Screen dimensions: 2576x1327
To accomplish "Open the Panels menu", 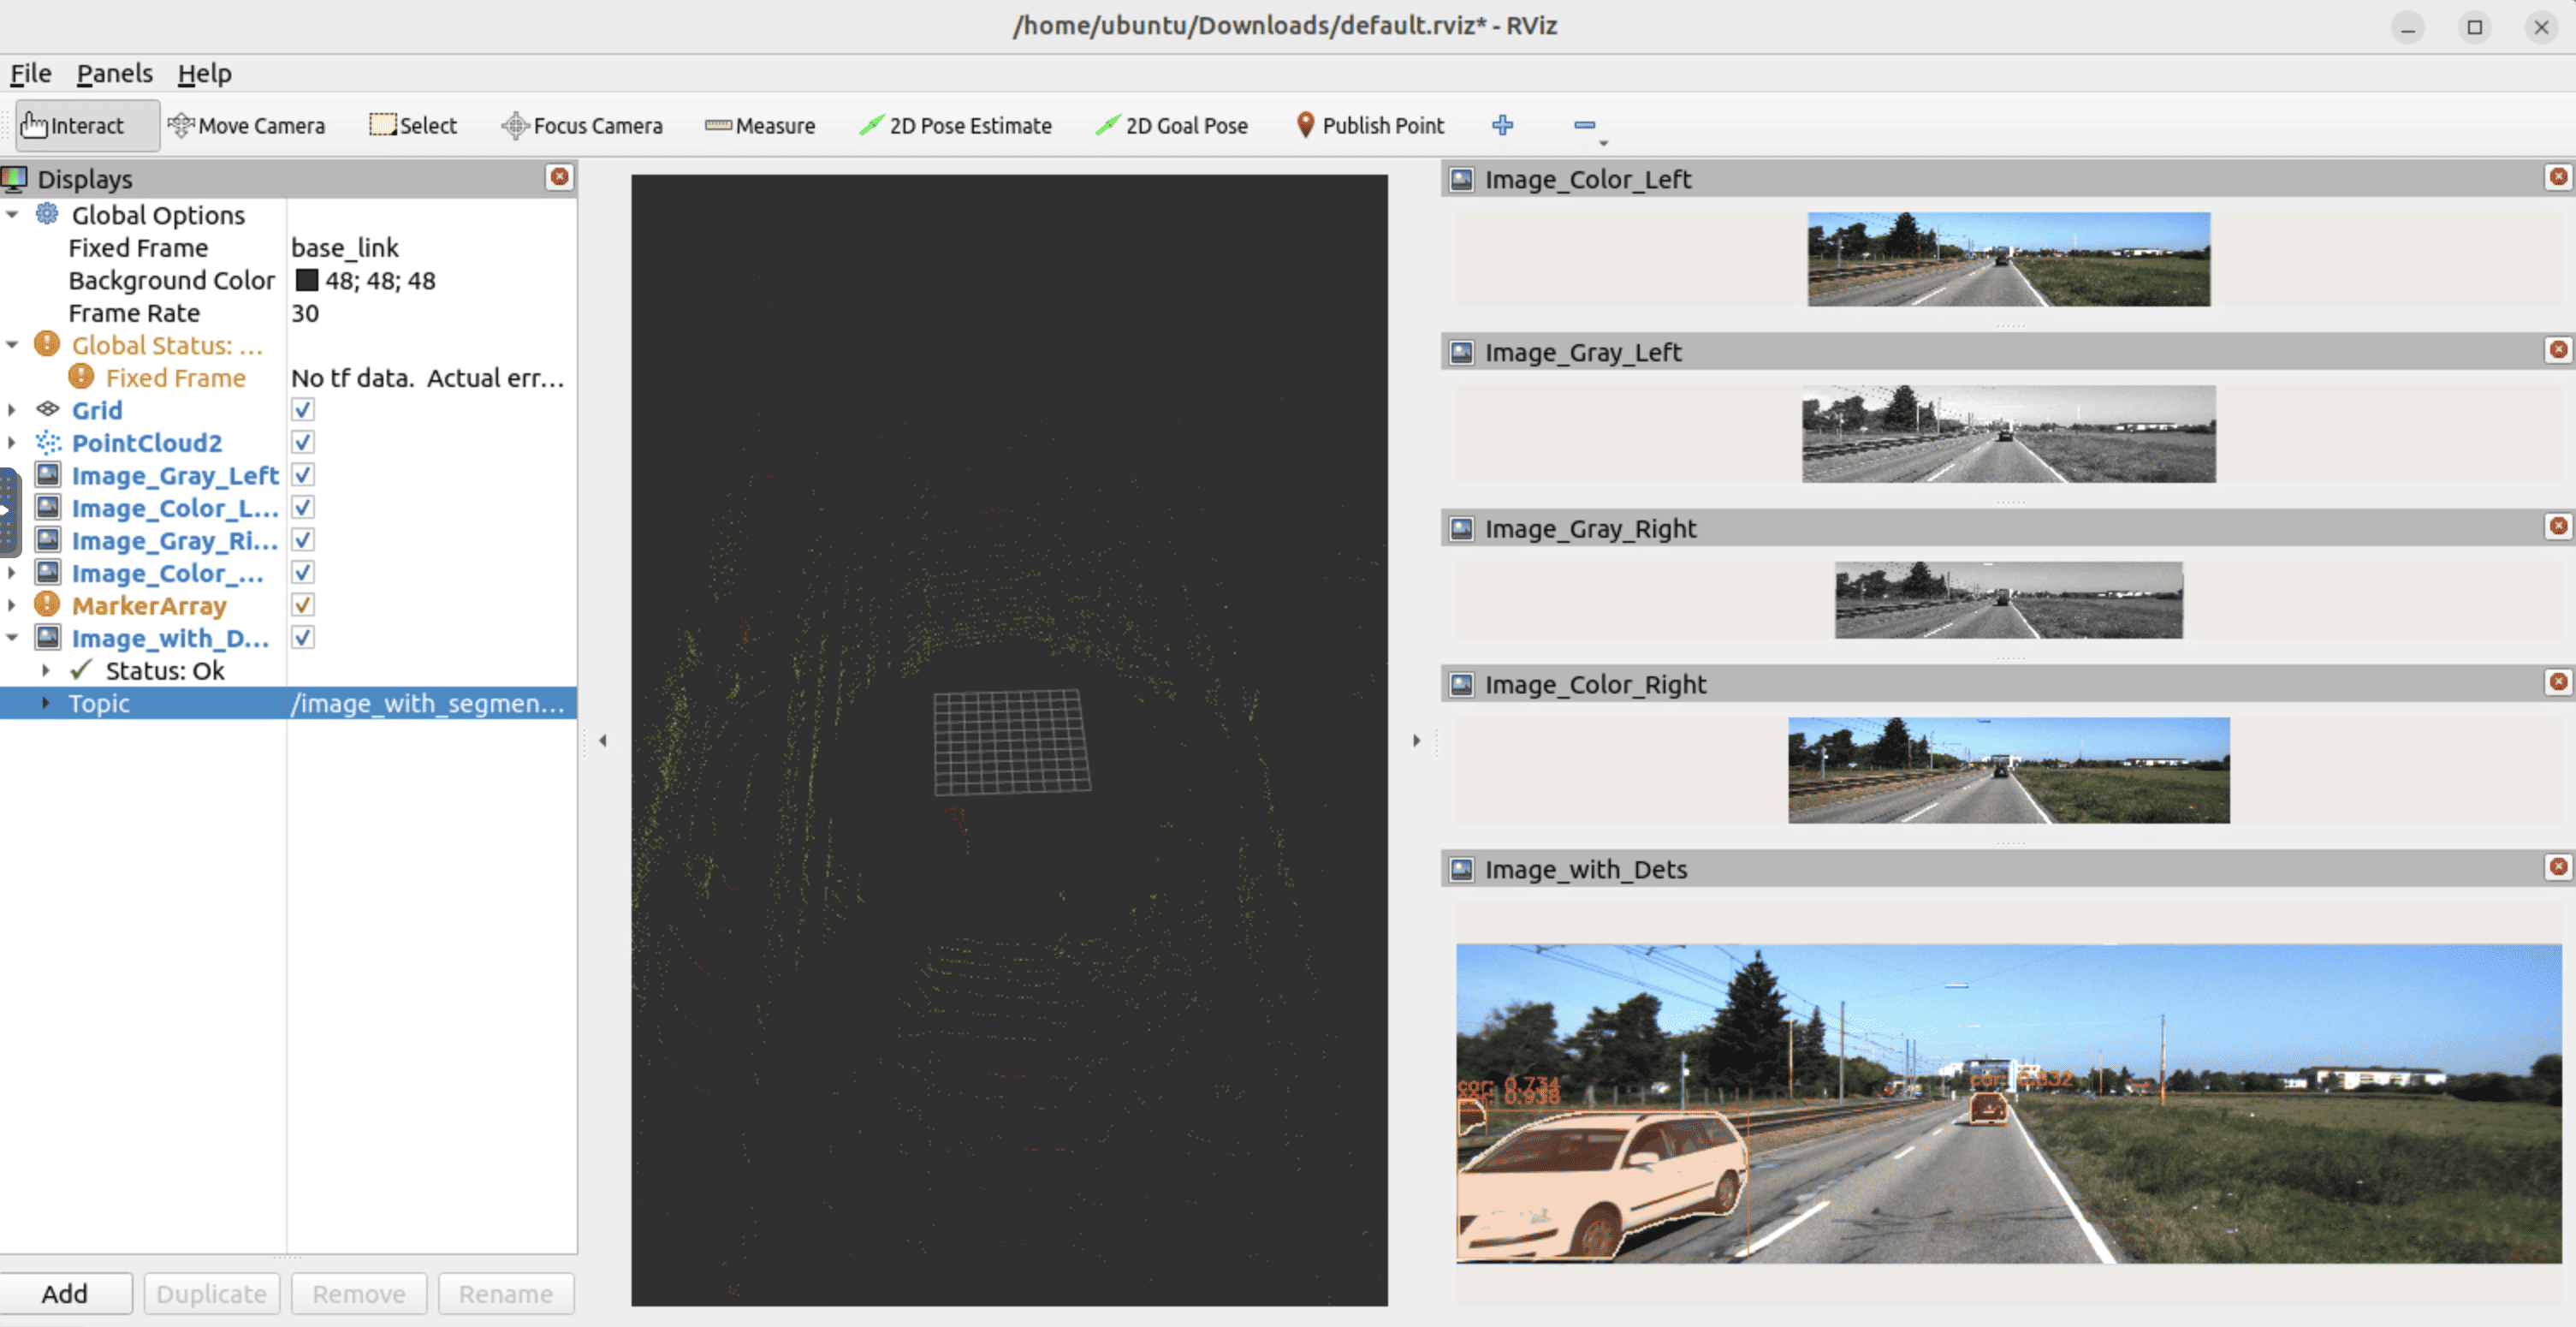I will pyautogui.click(x=114, y=73).
